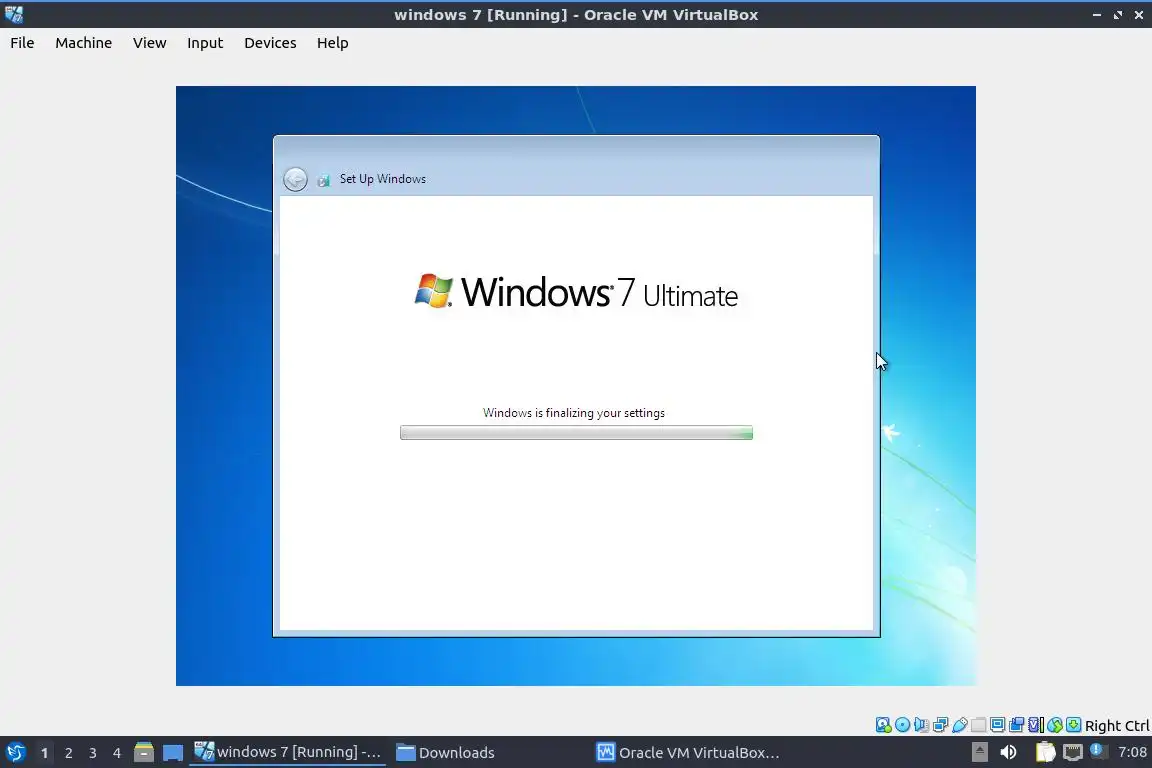
Task: Click the VirtualBox window icon in title bar
Action: coord(13,14)
